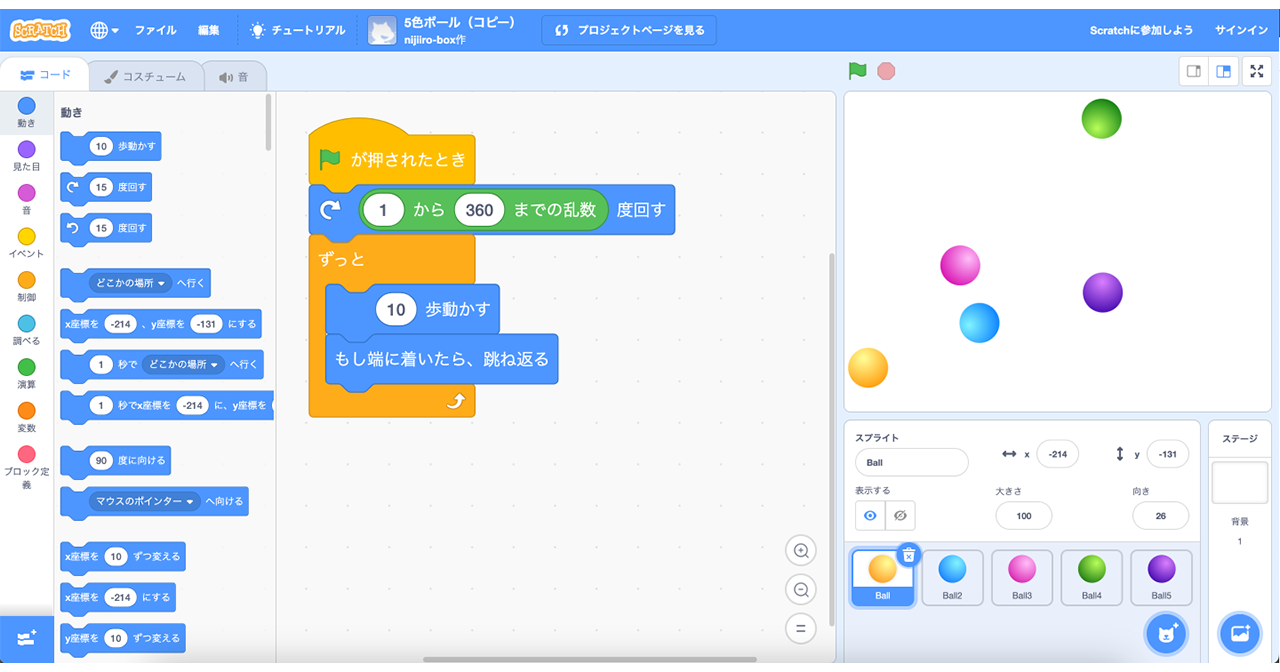Zoom out on the code workspace

[x=800, y=590]
